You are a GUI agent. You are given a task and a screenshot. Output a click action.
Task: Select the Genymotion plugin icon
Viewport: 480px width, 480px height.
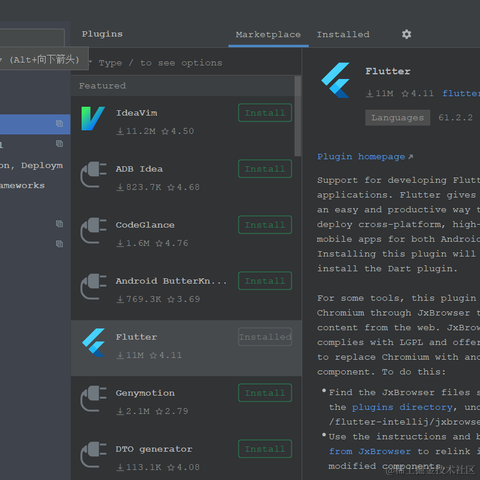(93, 399)
